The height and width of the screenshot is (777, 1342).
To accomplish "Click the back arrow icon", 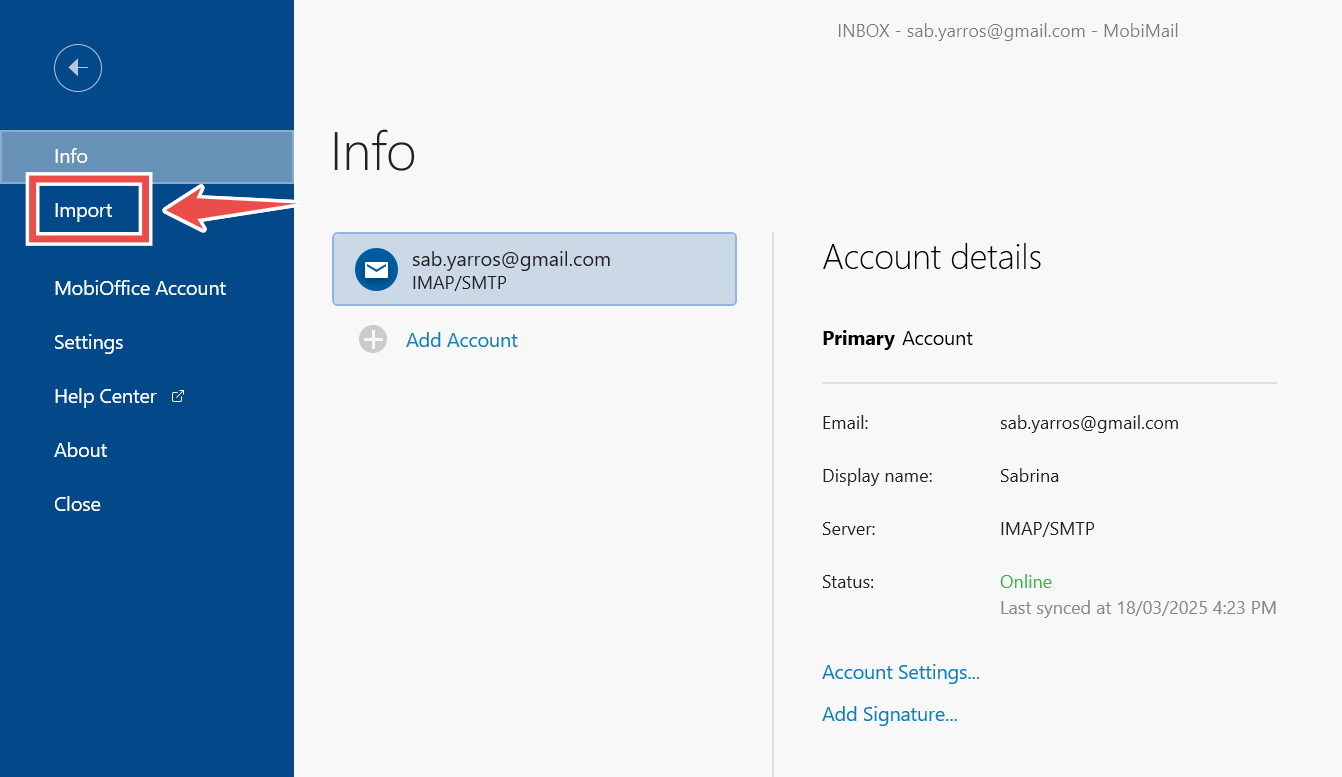I will coord(78,68).
